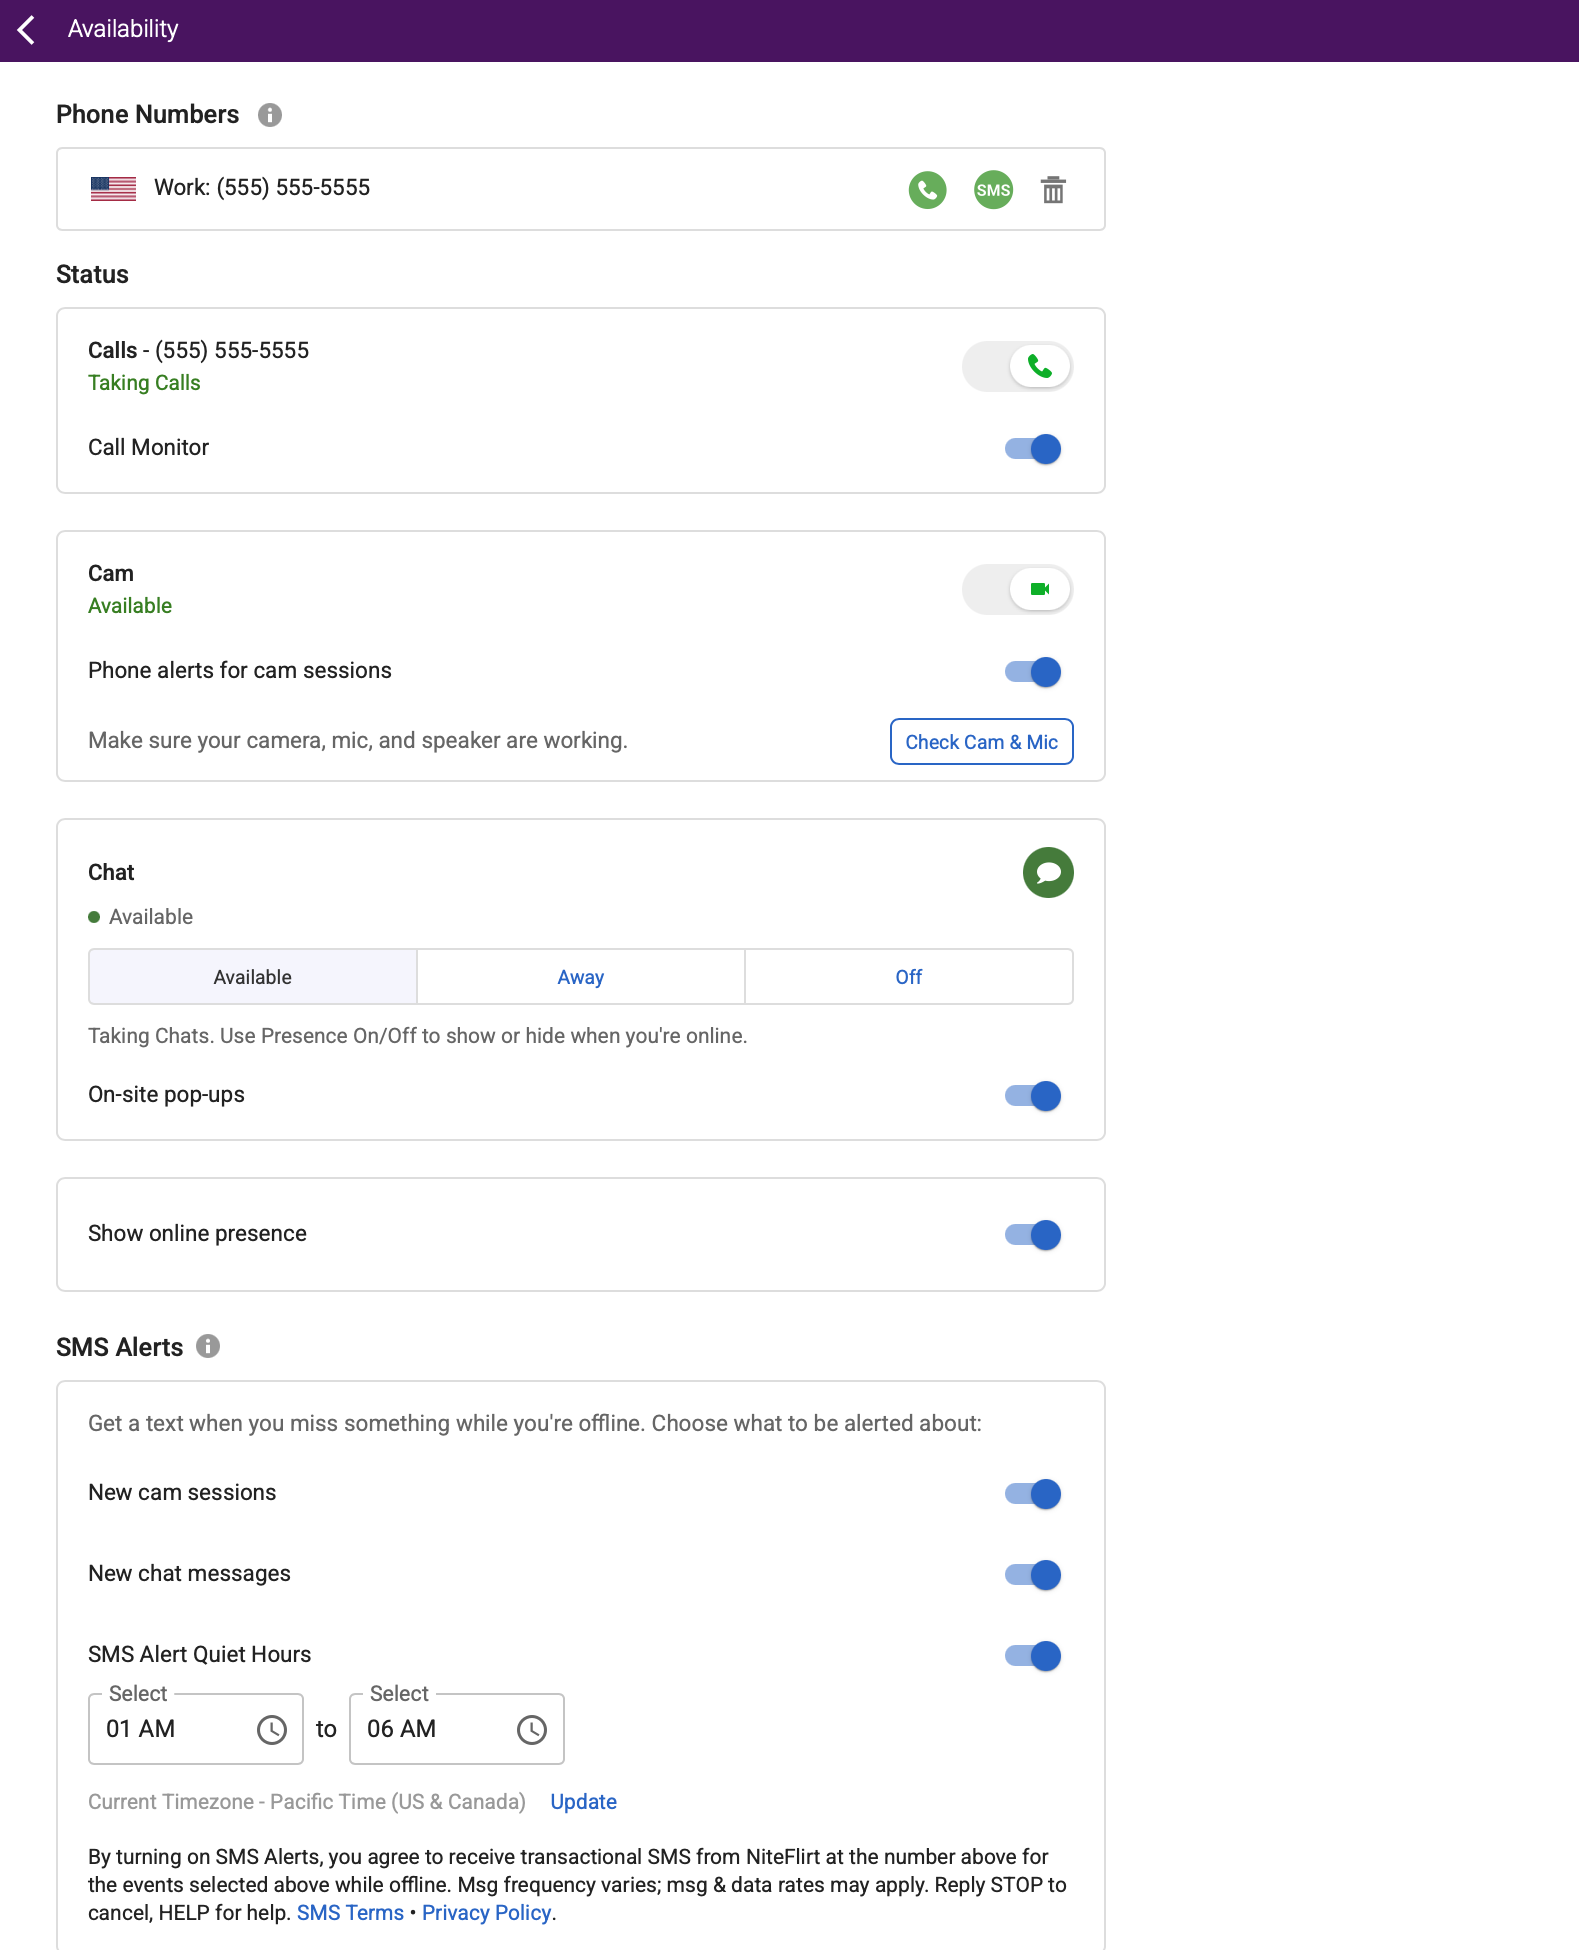Set chat status to Away
The width and height of the screenshot is (1579, 1950).
[x=581, y=977]
